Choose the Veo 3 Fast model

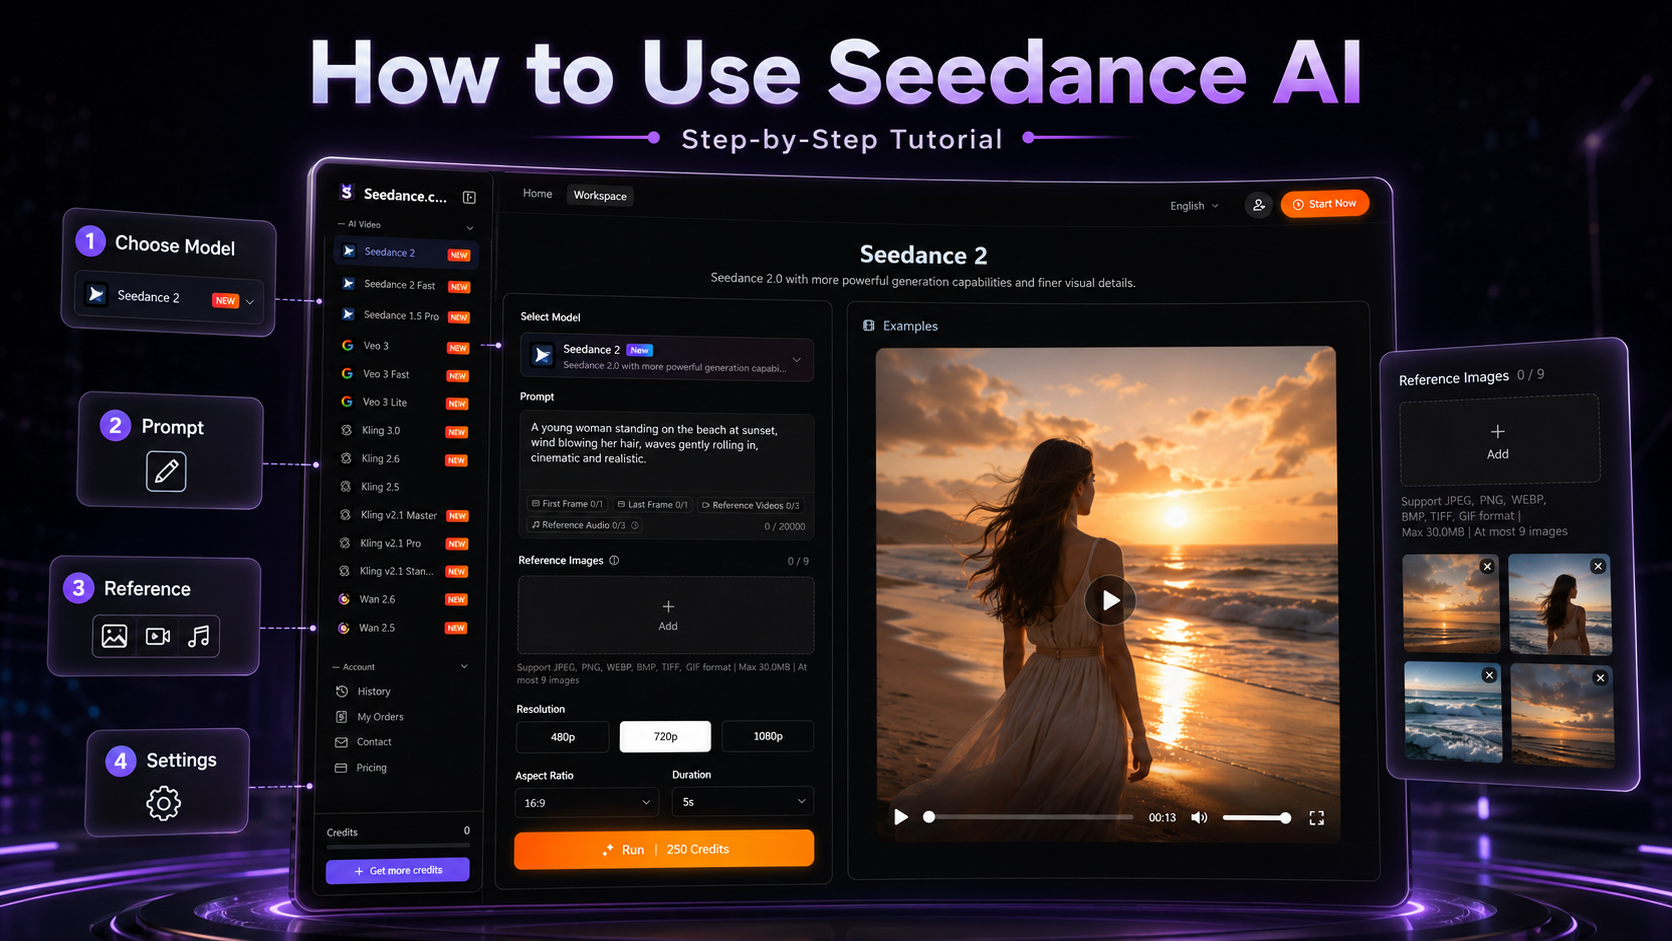406,374
